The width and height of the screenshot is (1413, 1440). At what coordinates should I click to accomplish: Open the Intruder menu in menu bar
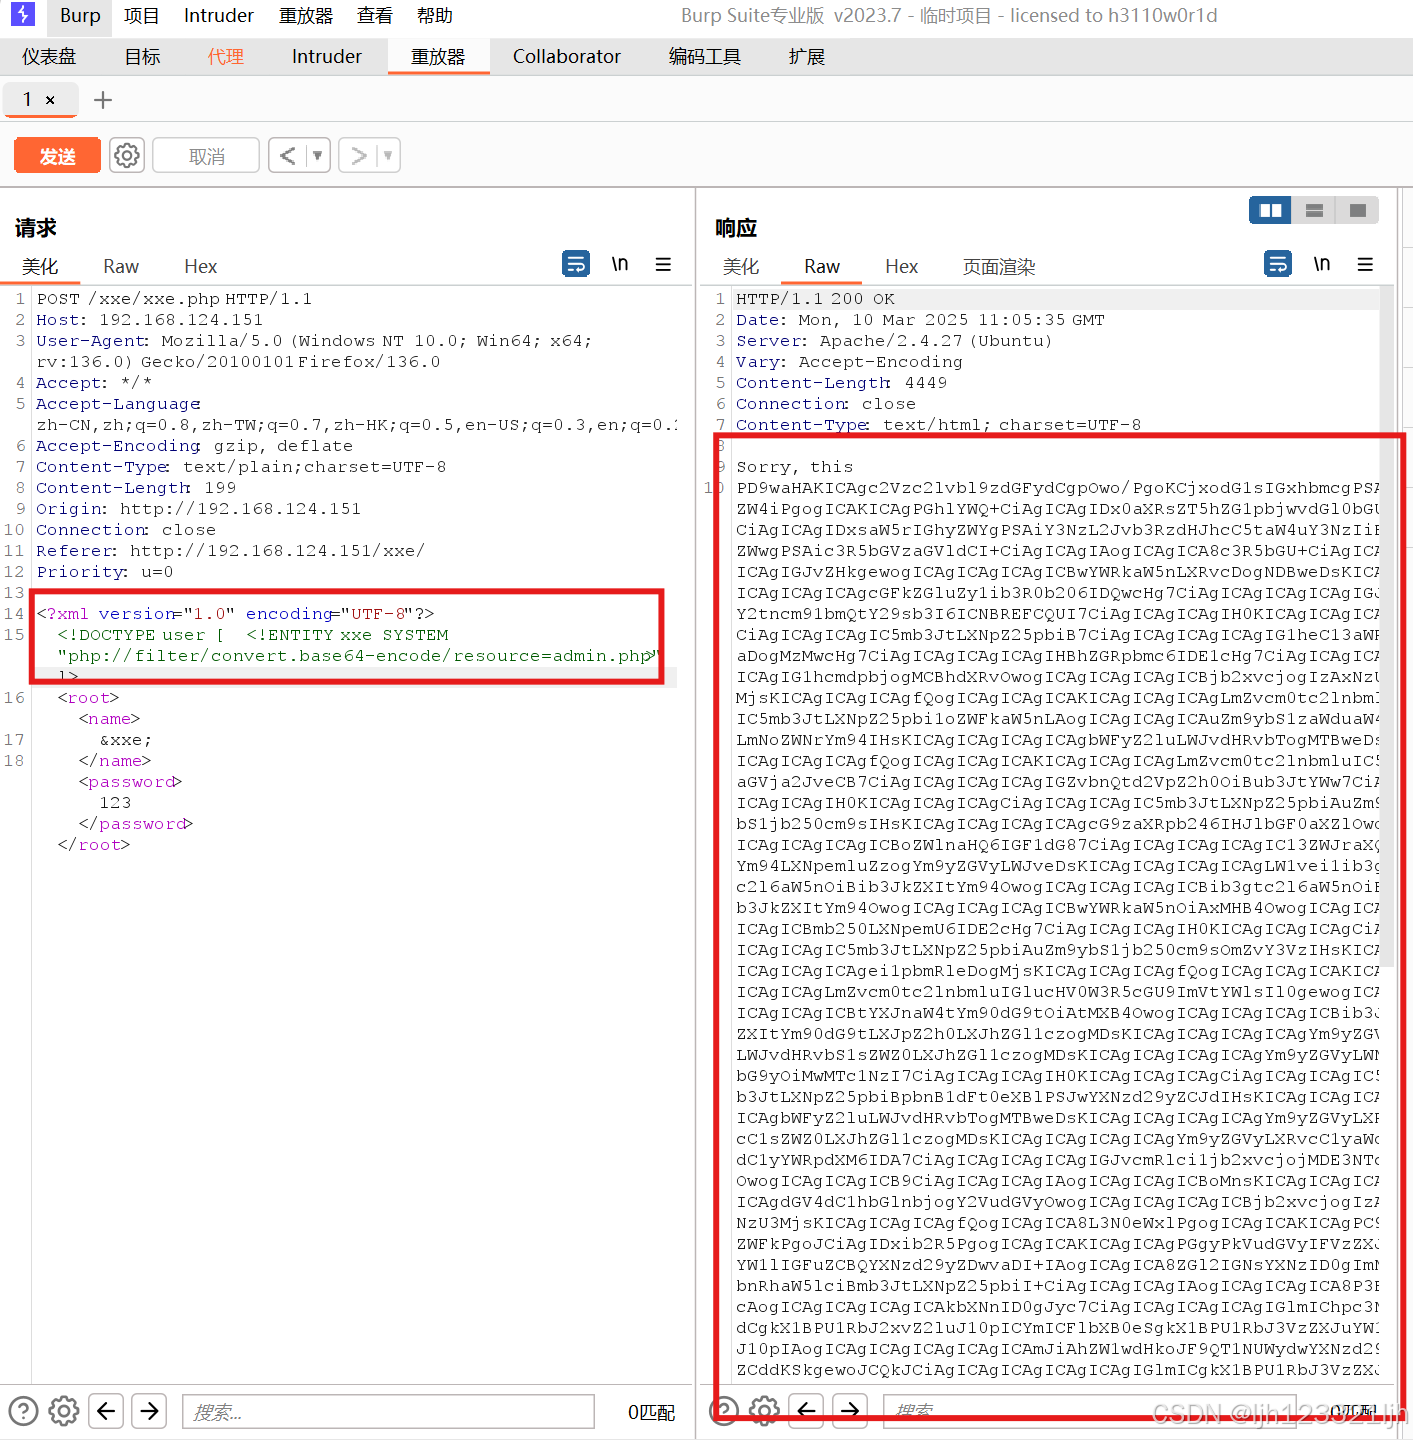[219, 16]
